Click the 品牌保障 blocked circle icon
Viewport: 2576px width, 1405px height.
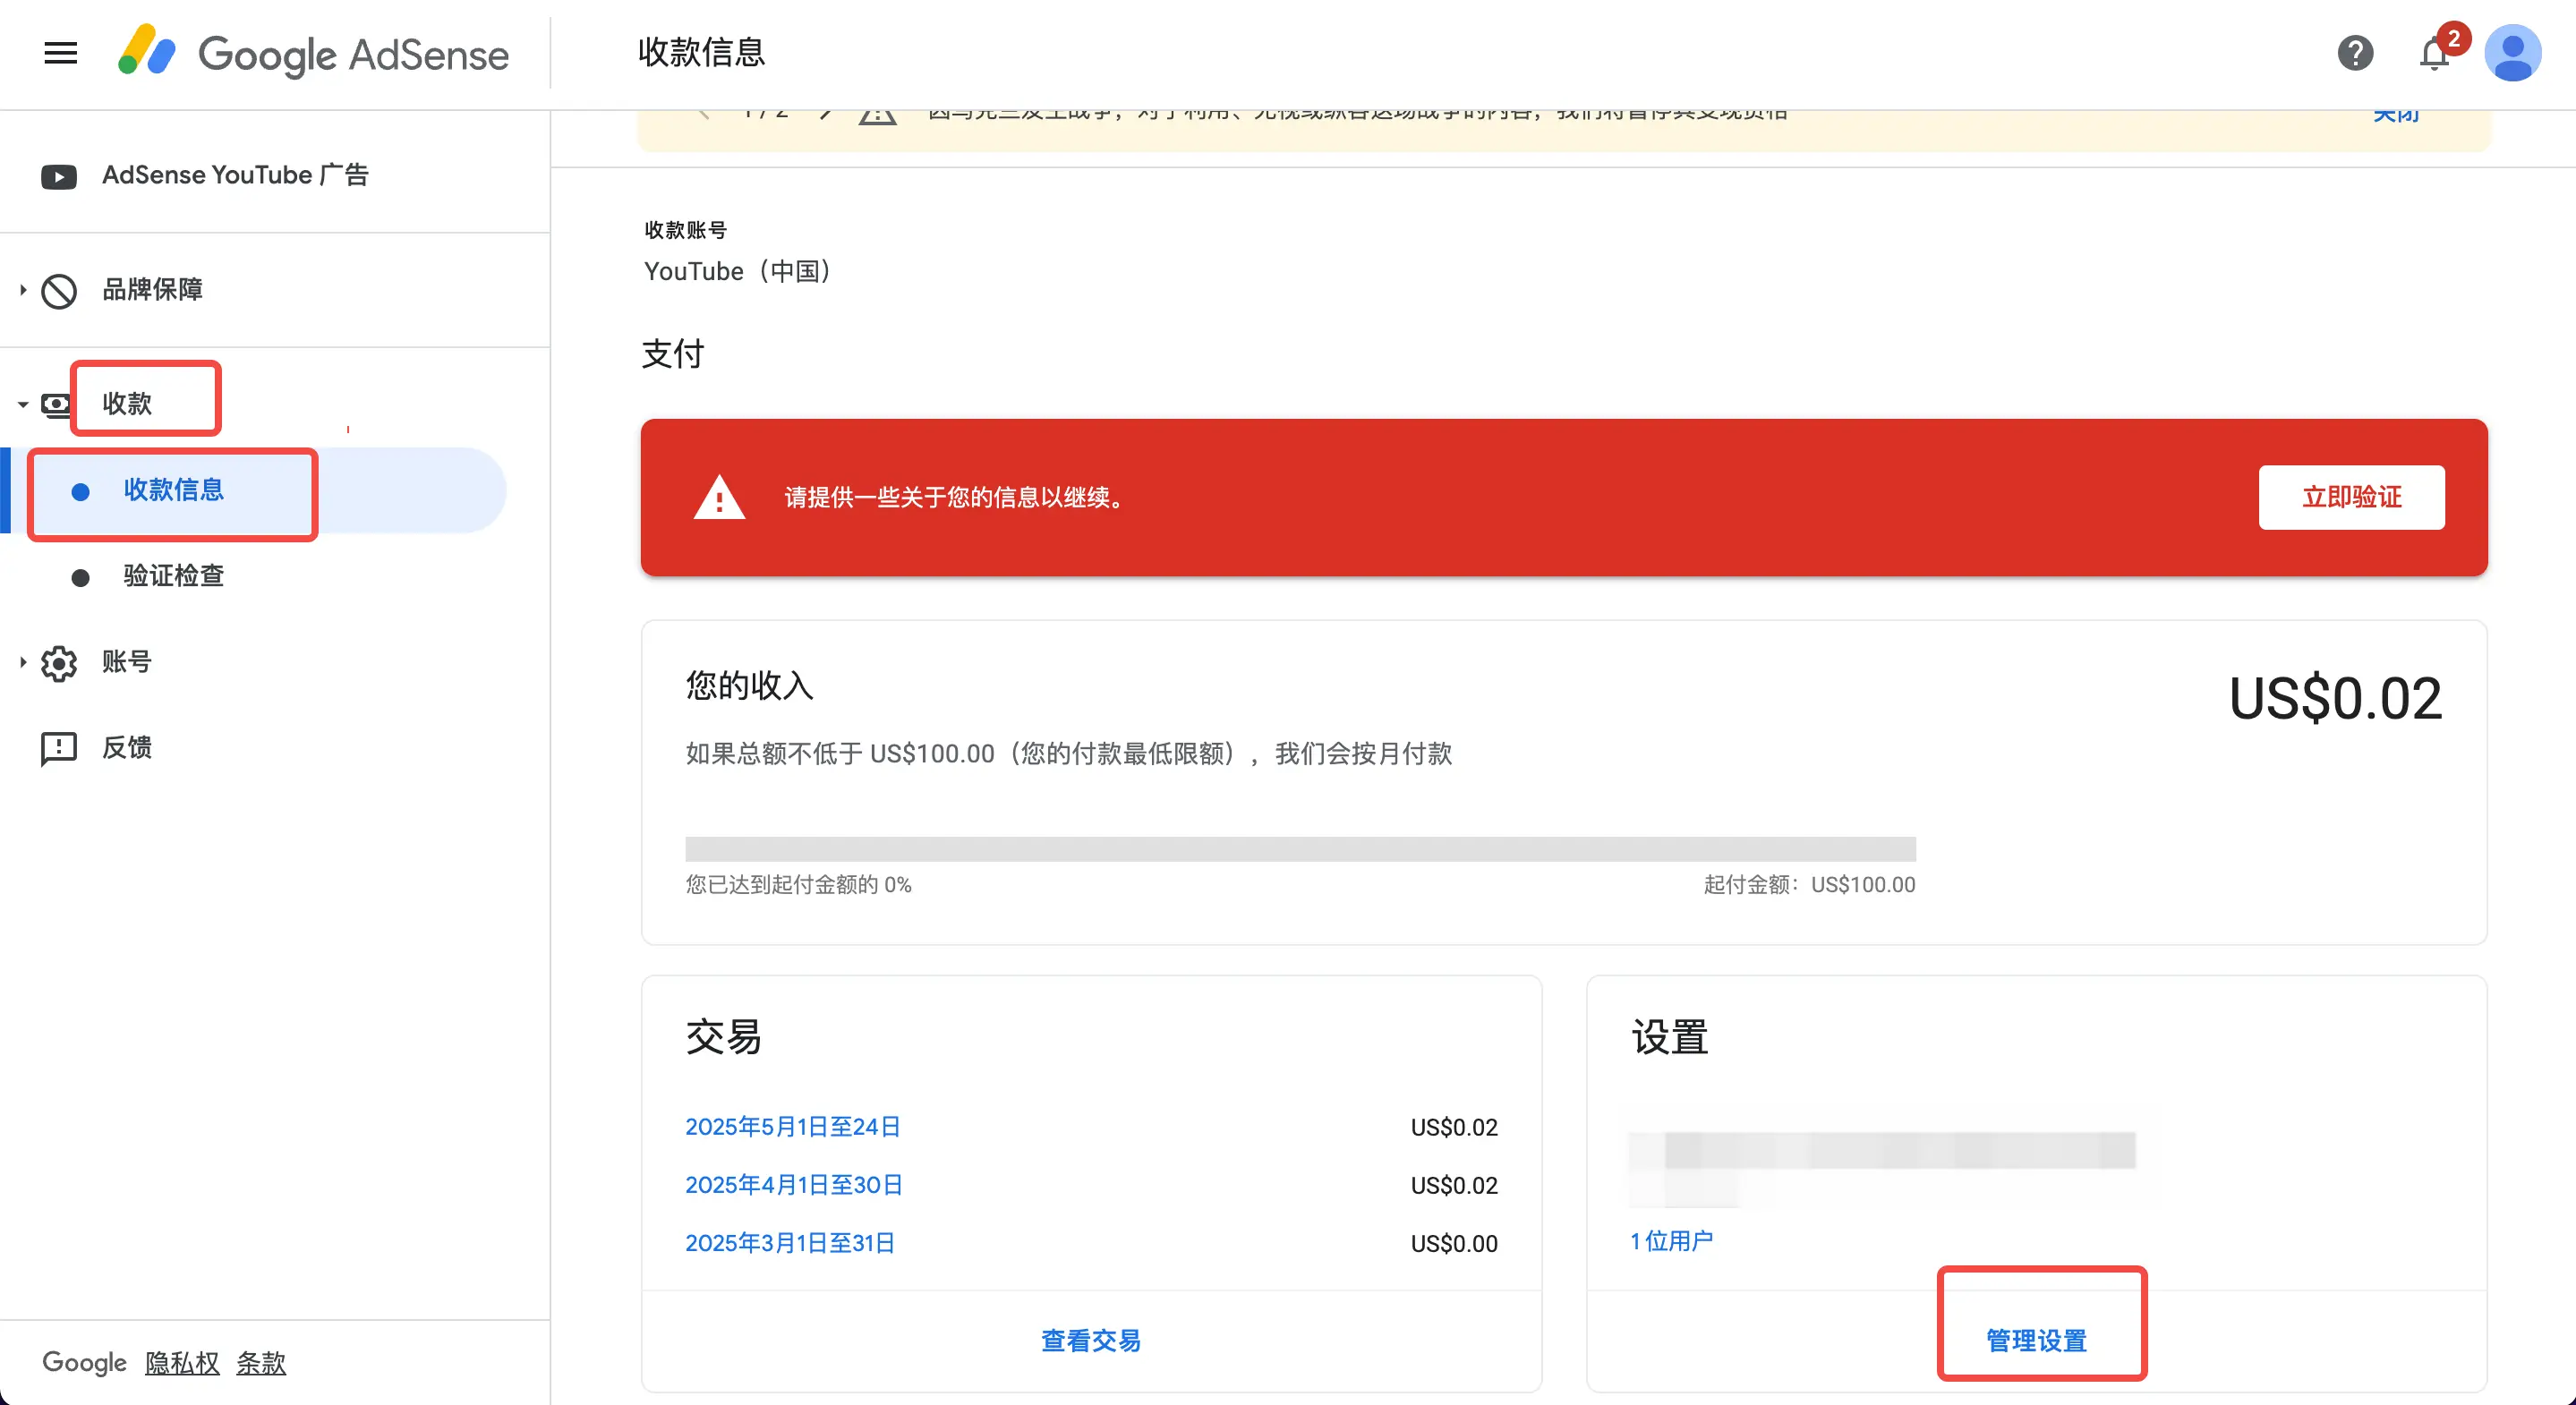(59, 291)
